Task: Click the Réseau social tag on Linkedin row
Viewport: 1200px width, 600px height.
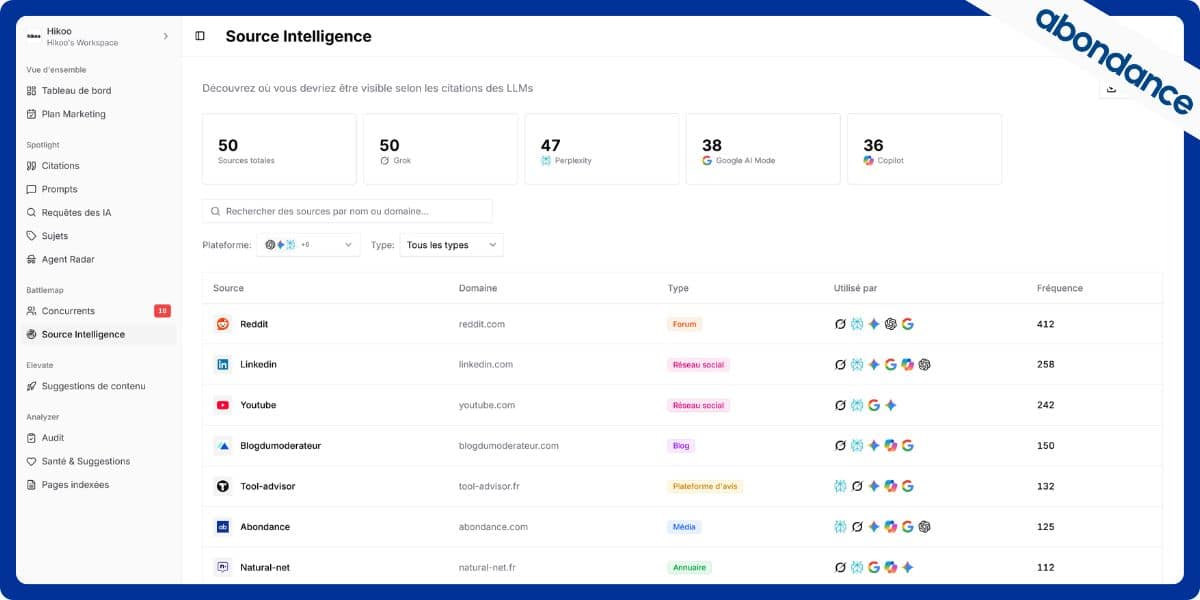Action: [x=699, y=365]
